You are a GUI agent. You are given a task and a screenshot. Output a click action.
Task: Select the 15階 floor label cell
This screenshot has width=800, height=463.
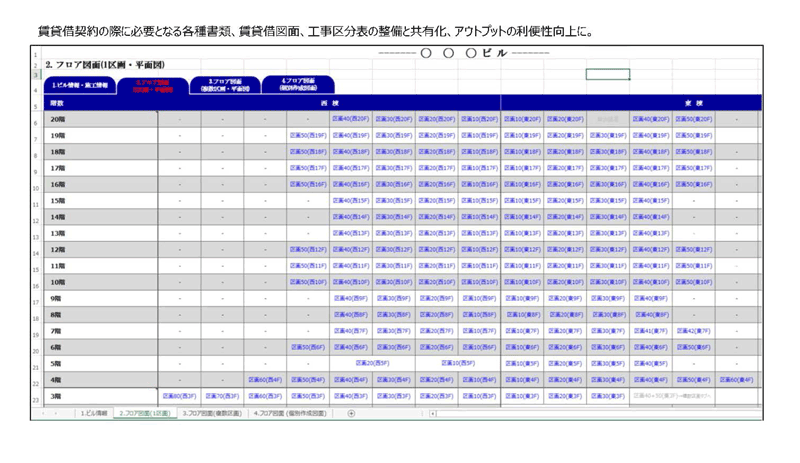pos(101,201)
